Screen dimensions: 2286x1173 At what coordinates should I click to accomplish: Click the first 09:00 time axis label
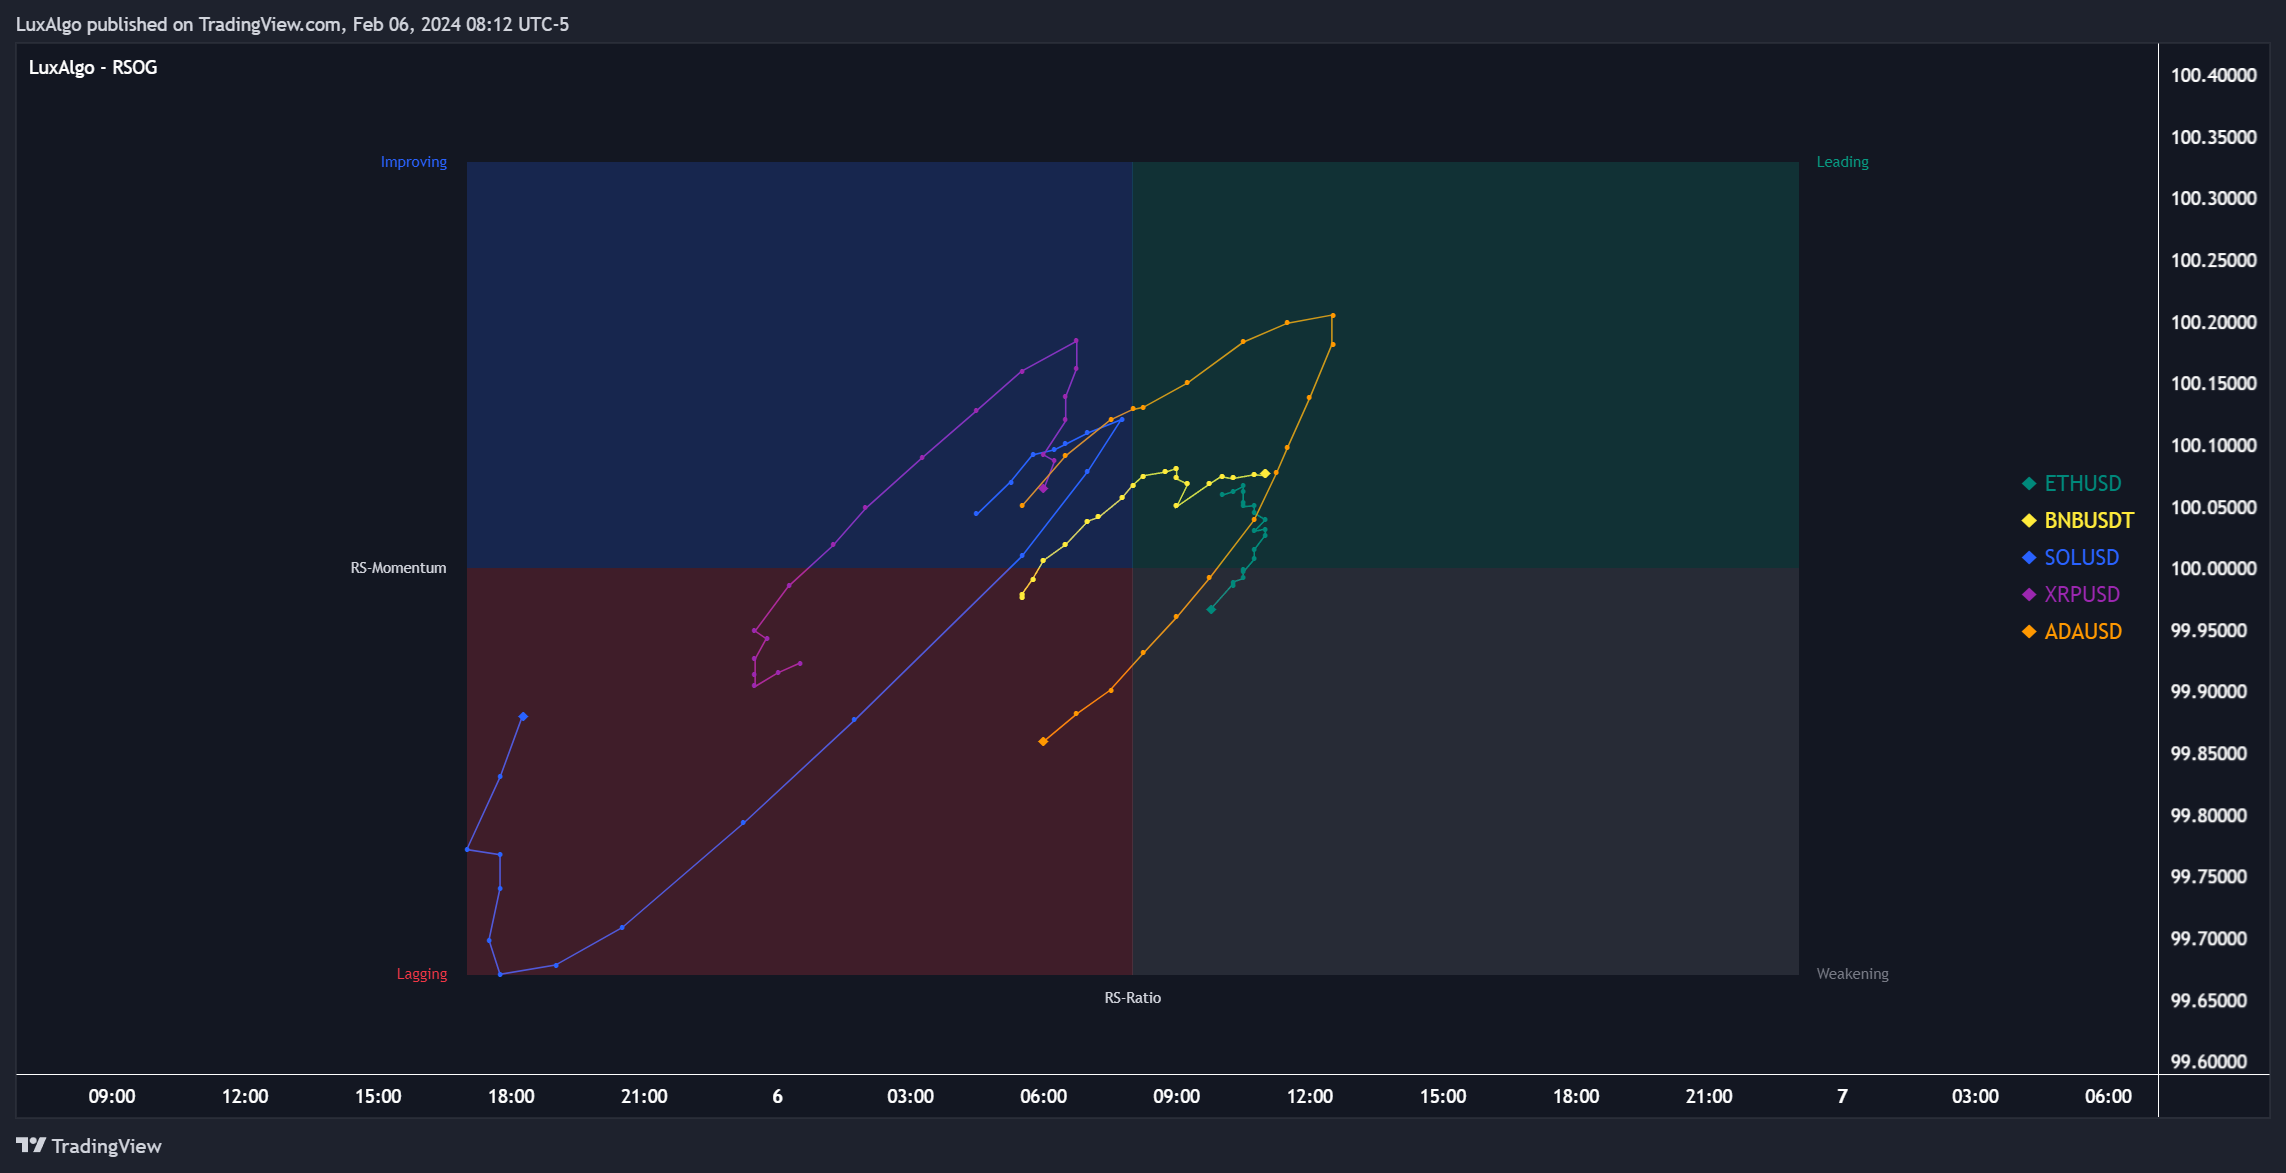112,1097
